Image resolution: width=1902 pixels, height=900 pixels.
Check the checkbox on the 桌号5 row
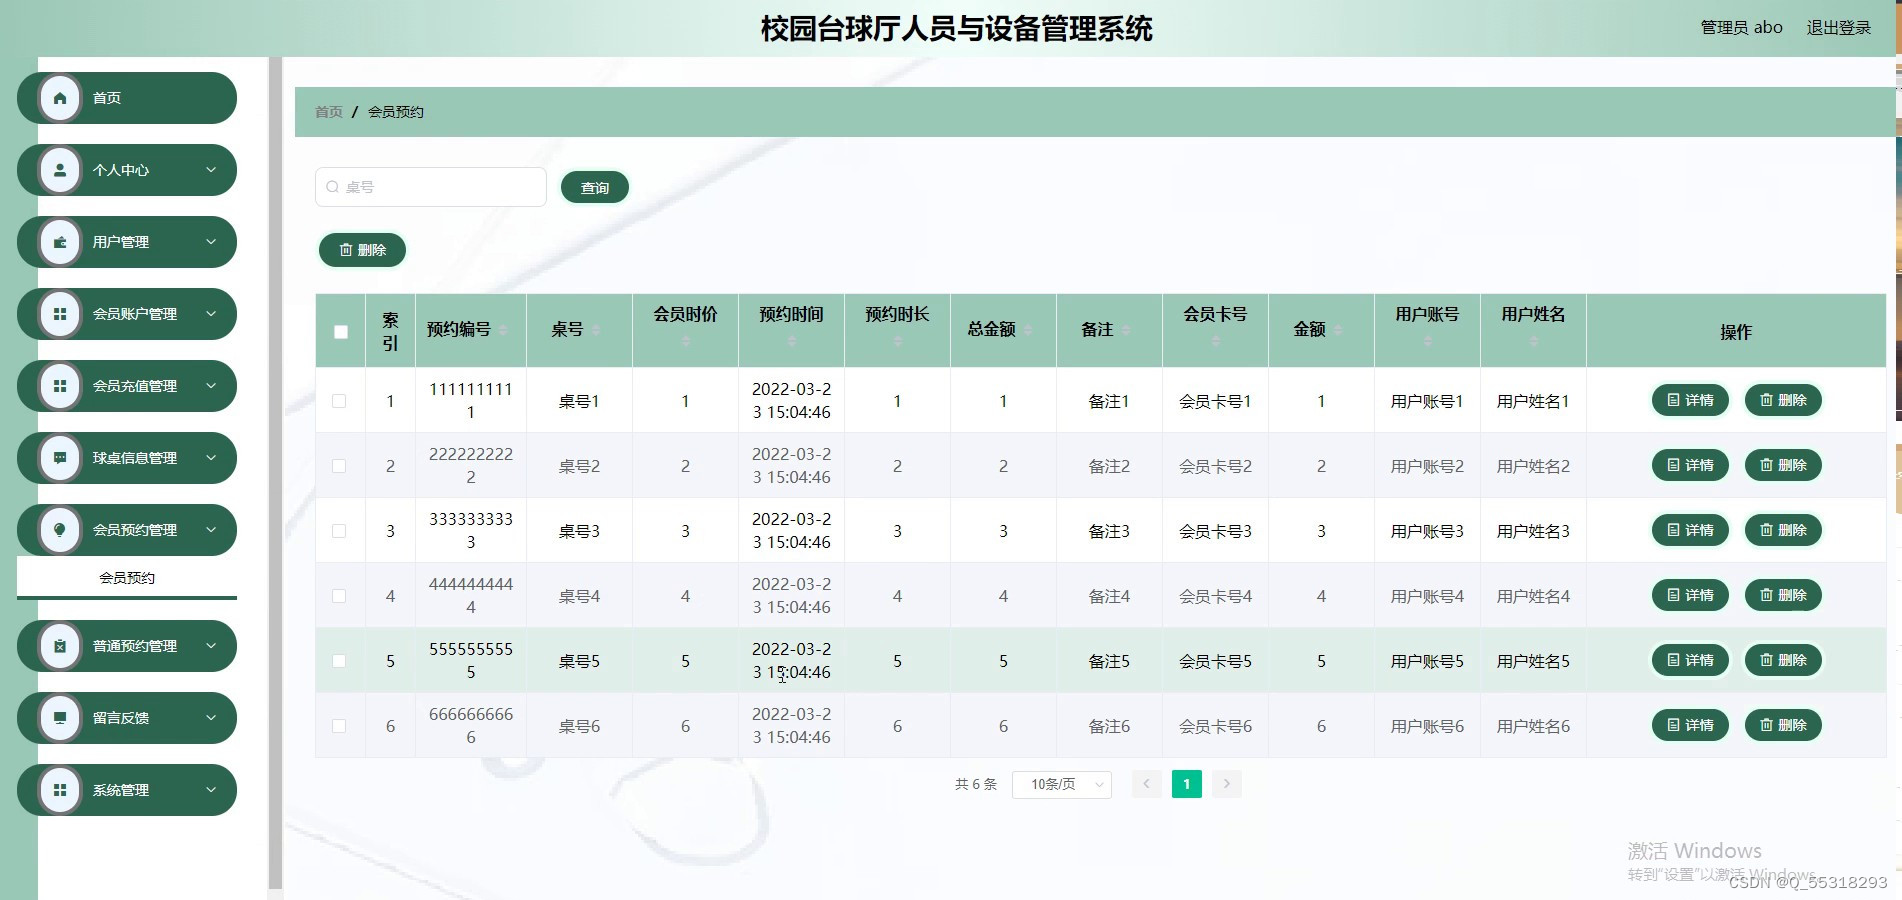point(340,660)
